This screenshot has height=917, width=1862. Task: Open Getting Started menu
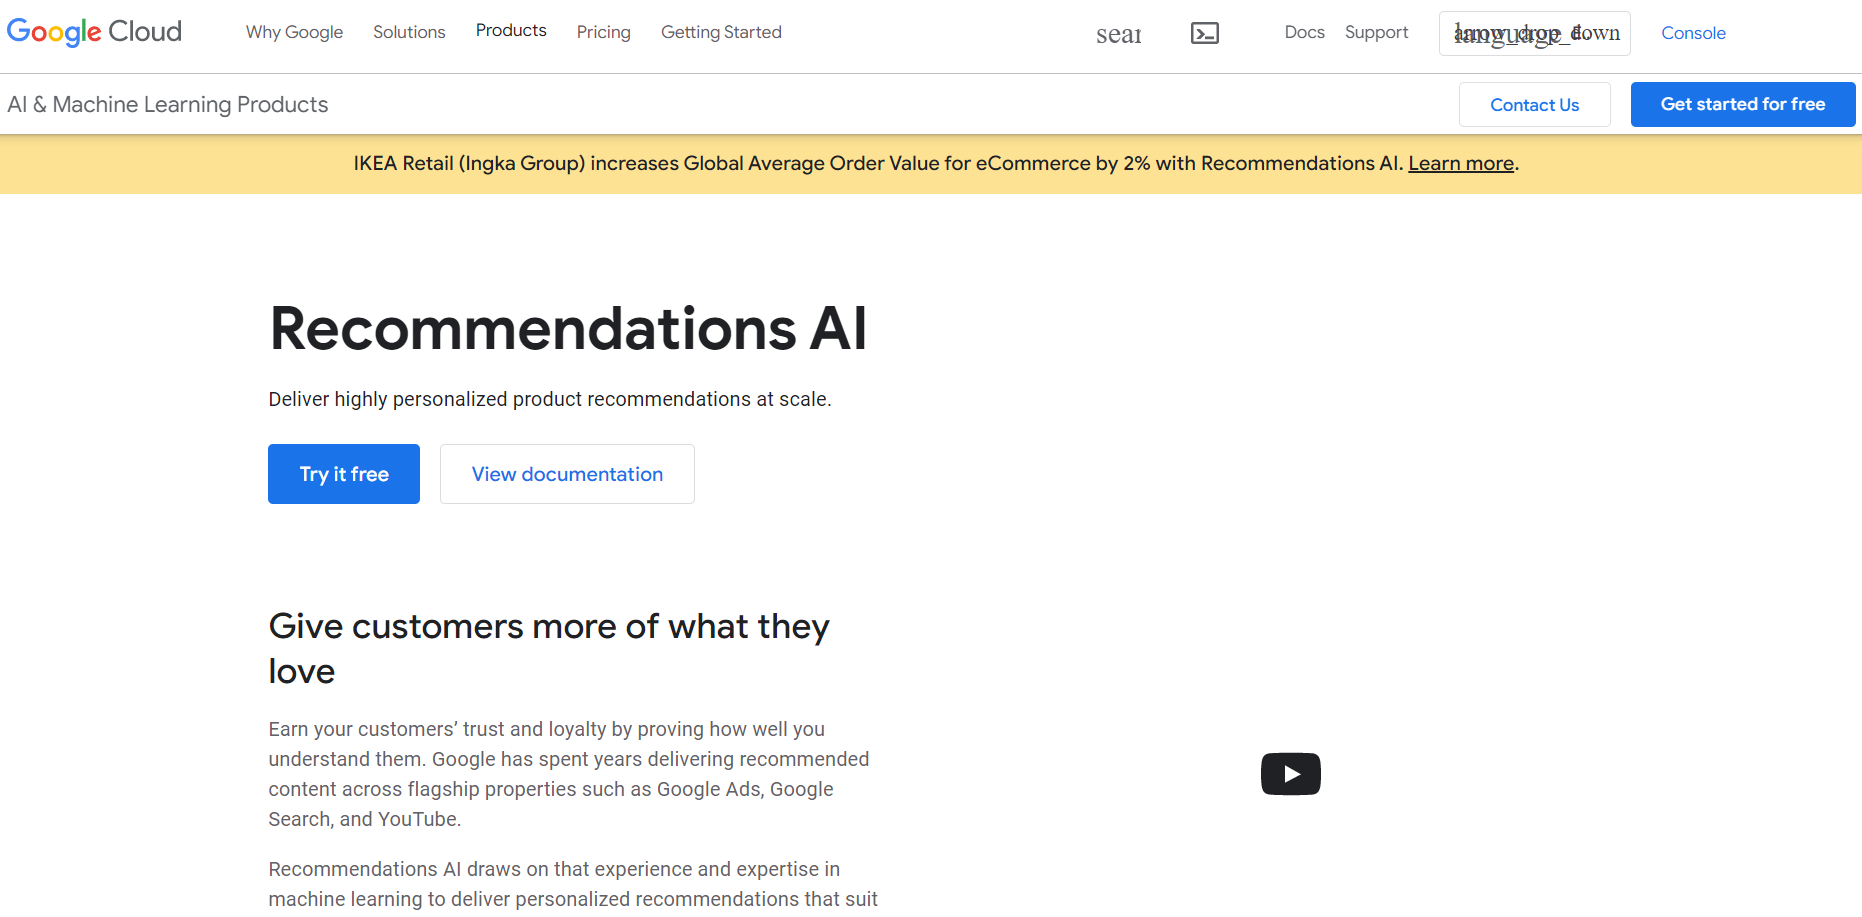coord(721,32)
